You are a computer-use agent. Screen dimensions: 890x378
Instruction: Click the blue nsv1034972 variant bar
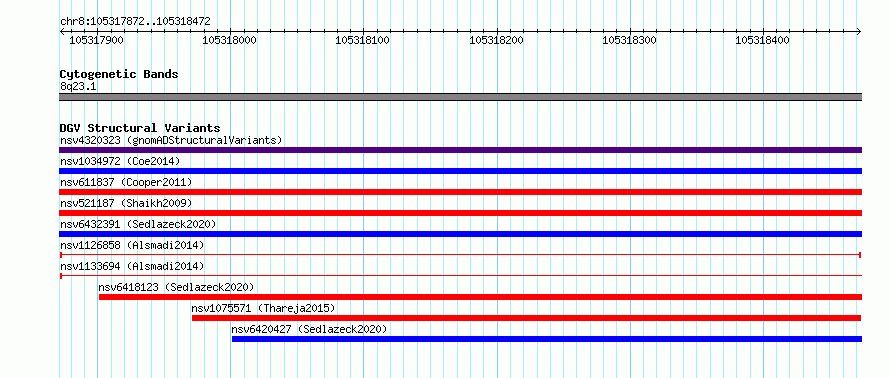tap(460, 171)
